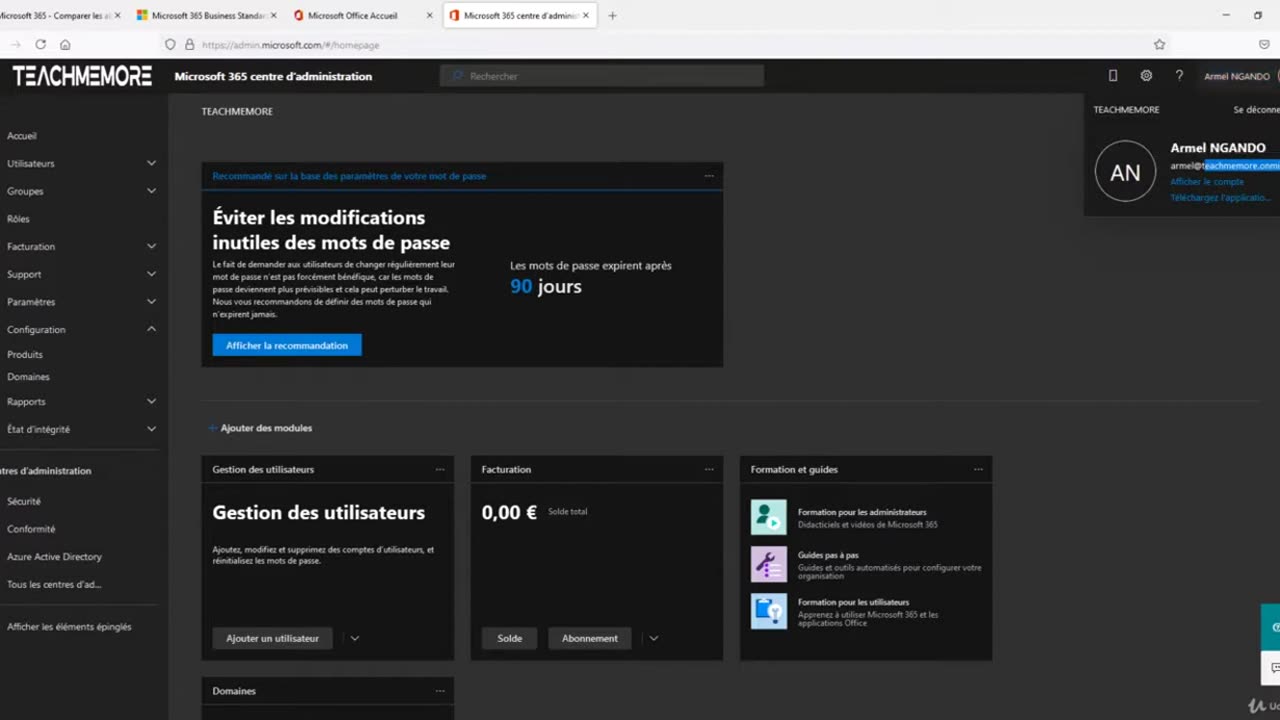The image size is (1280, 720).
Task: Open Formation pour les utilisateurs link text
Action: [x=853, y=602]
